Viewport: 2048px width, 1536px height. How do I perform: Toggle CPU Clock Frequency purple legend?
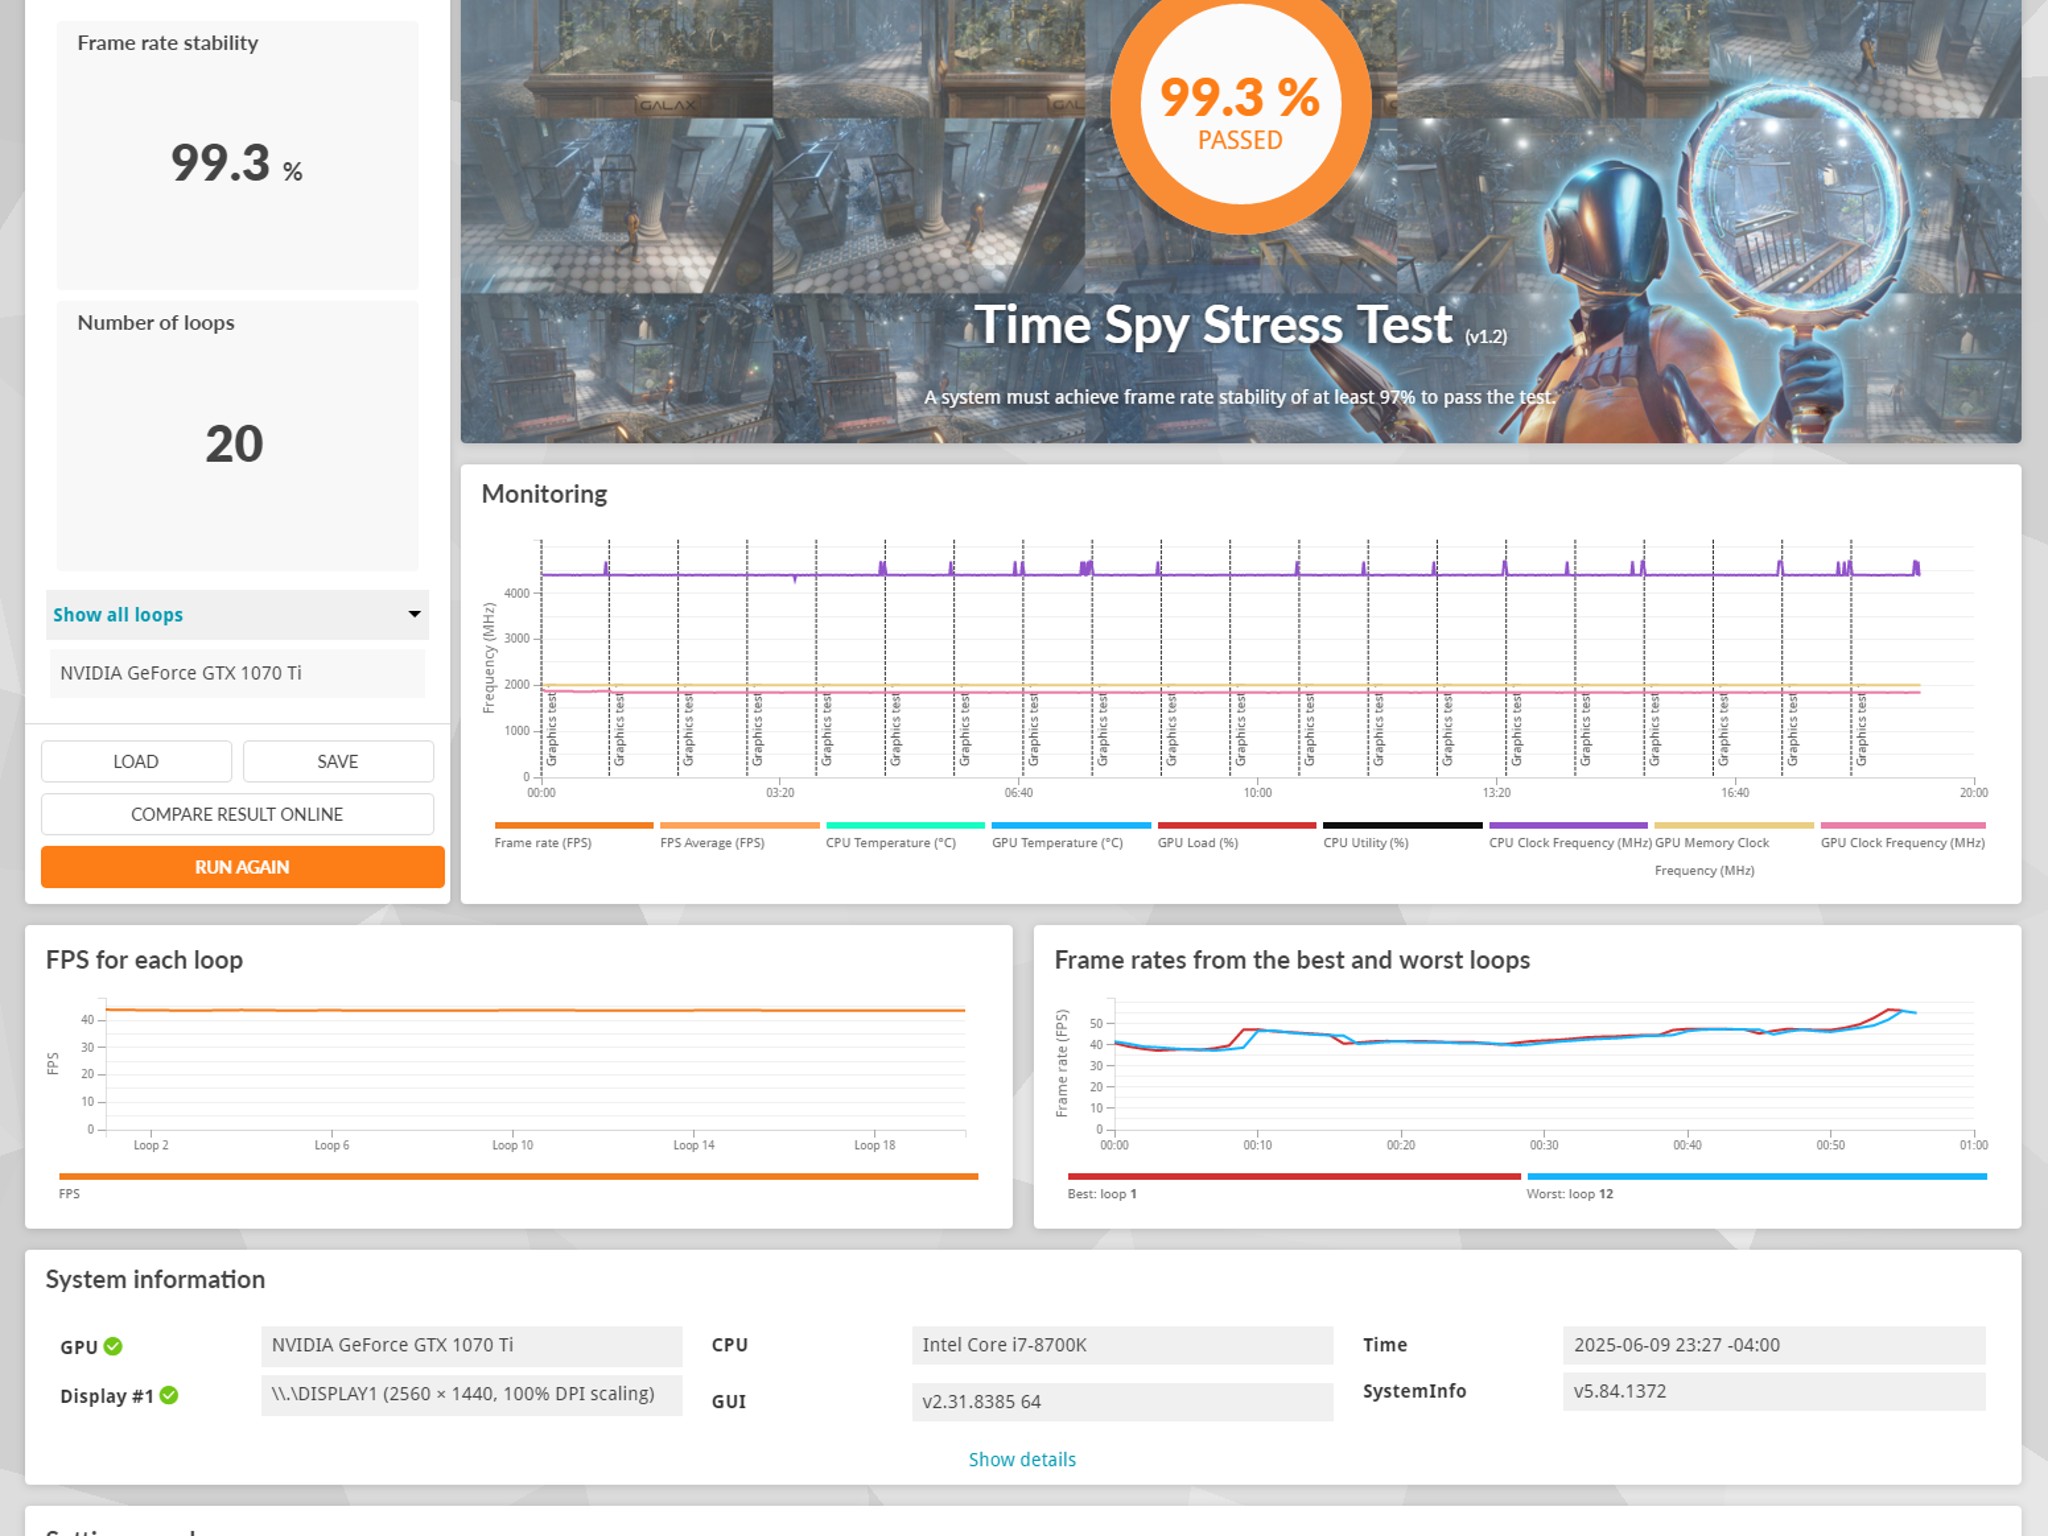pos(1568,826)
